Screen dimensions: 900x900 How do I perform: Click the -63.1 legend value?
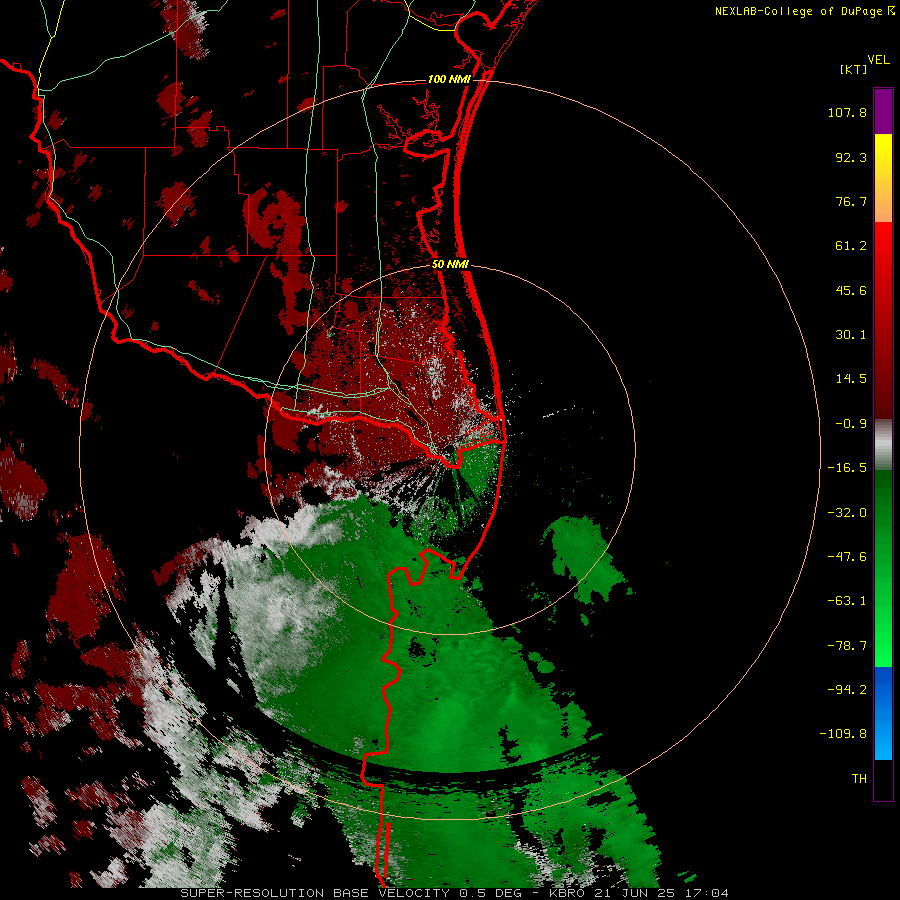tap(847, 601)
